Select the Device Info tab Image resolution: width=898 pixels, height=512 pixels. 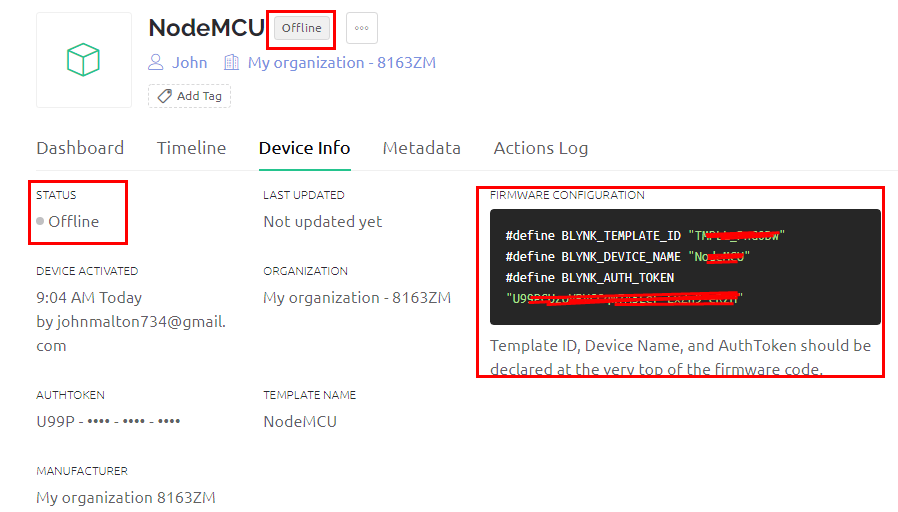305,148
